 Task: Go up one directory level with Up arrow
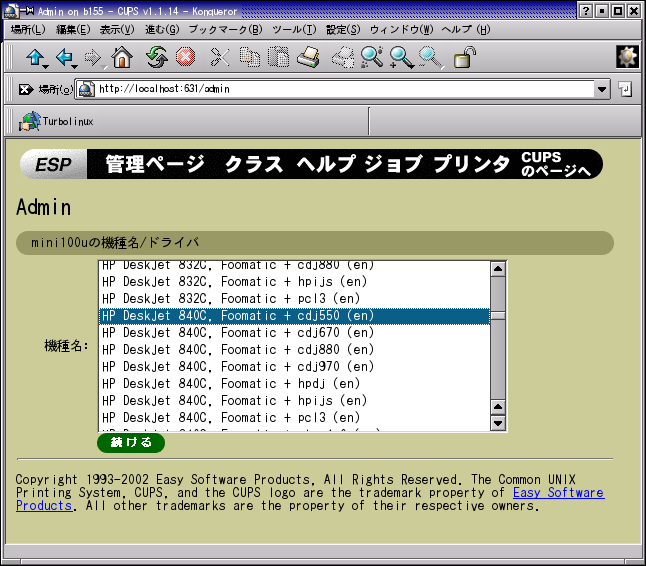(35, 57)
